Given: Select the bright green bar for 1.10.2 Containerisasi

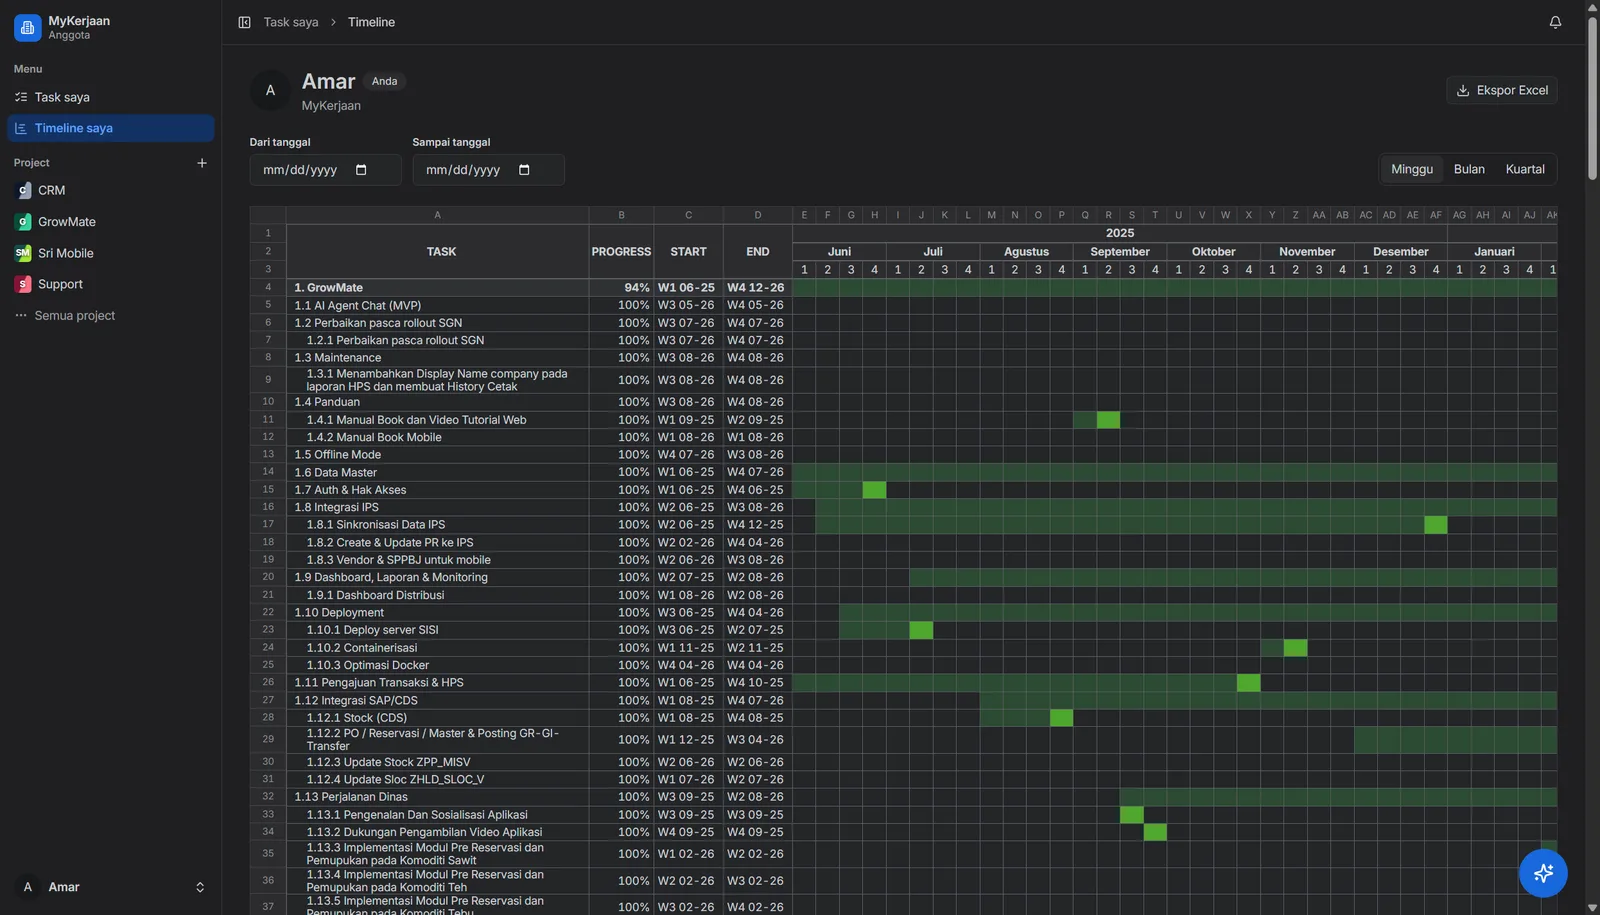Looking at the screenshot, I should [x=1295, y=648].
